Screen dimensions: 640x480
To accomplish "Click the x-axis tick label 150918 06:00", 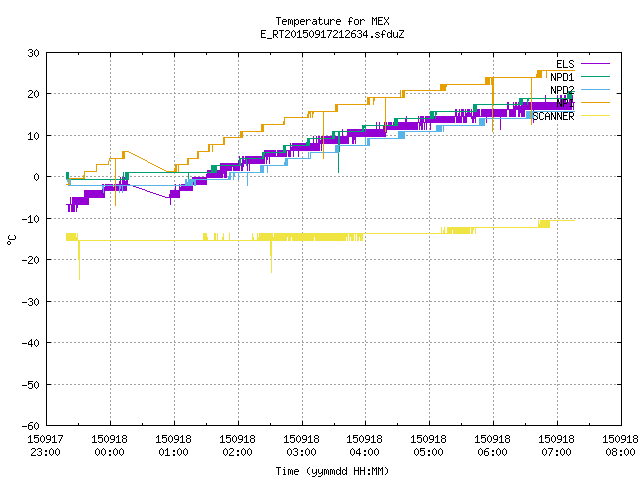I will (493, 446).
